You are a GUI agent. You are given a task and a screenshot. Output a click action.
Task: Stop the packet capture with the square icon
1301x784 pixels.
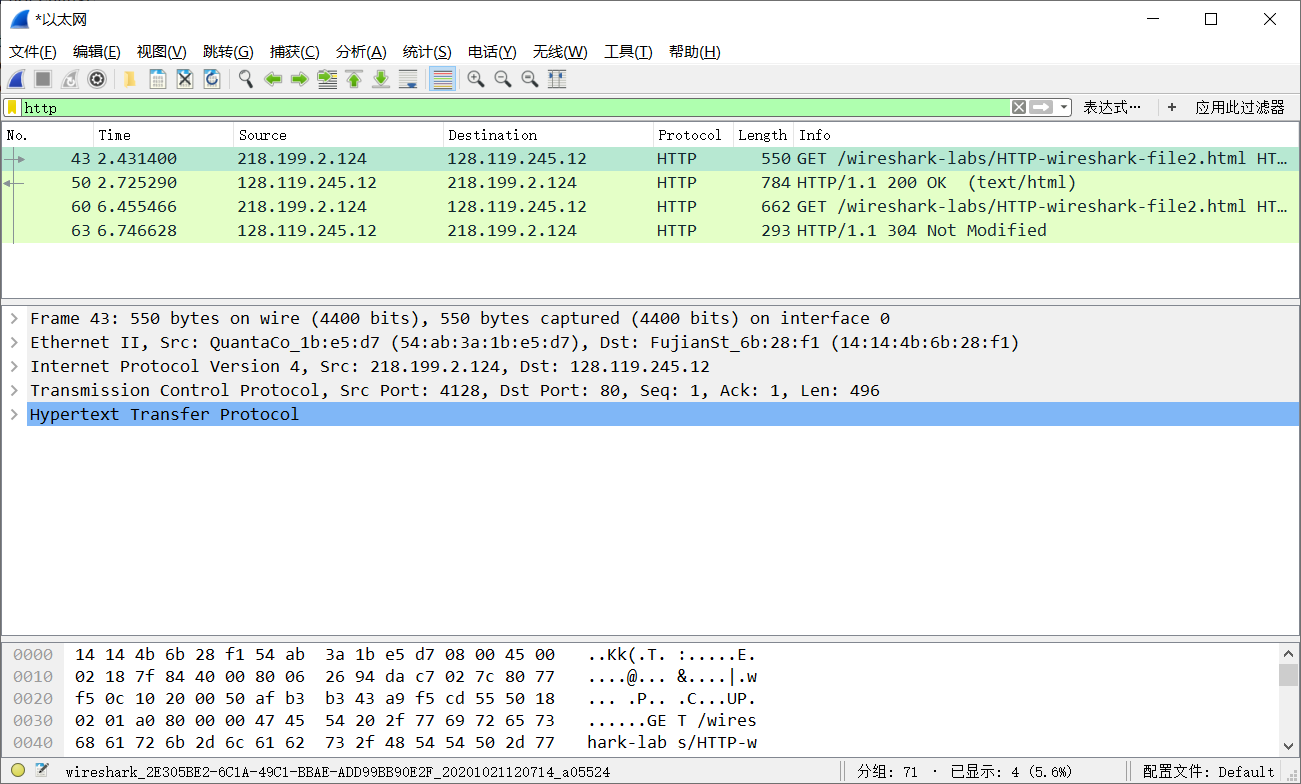[x=43, y=79]
